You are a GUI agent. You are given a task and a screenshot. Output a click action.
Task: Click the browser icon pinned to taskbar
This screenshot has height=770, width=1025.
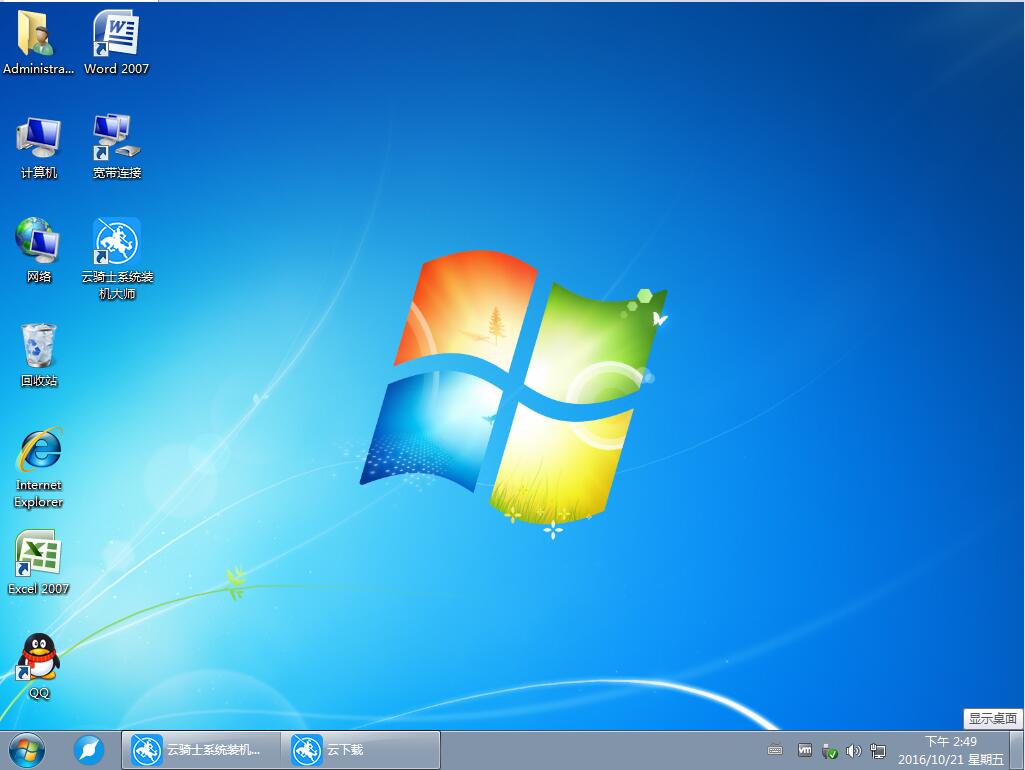click(x=88, y=748)
